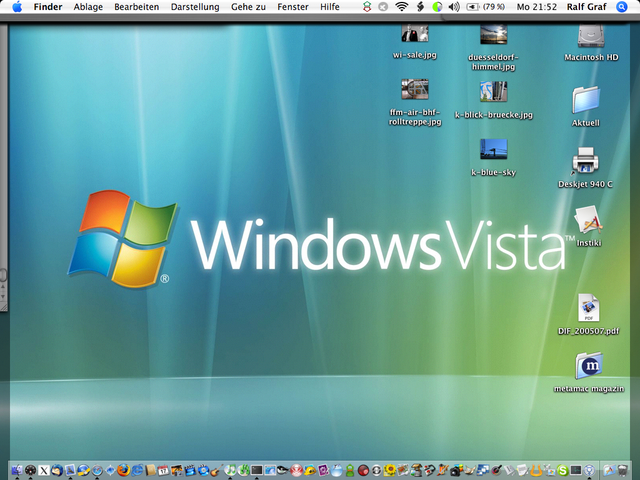The image size is (640, 480).
Task: Select the Instiki application icon
Action: click(x=588, y=220)
